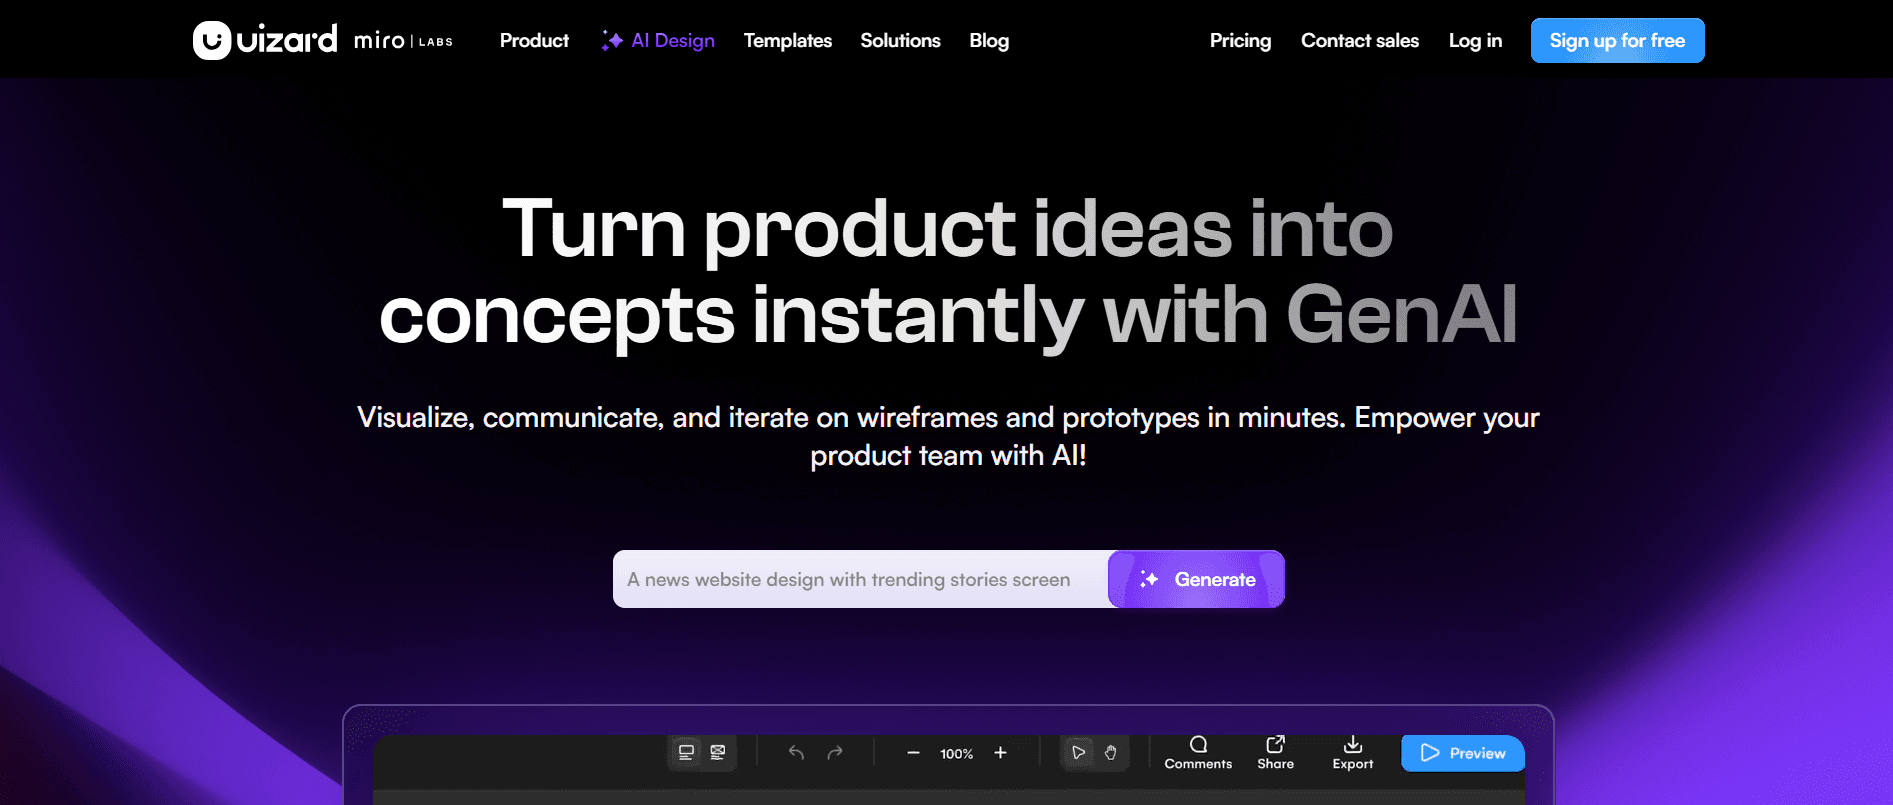Click the 100% zoom level
The image size is (1893, 805).
click(x=957, y=754)
